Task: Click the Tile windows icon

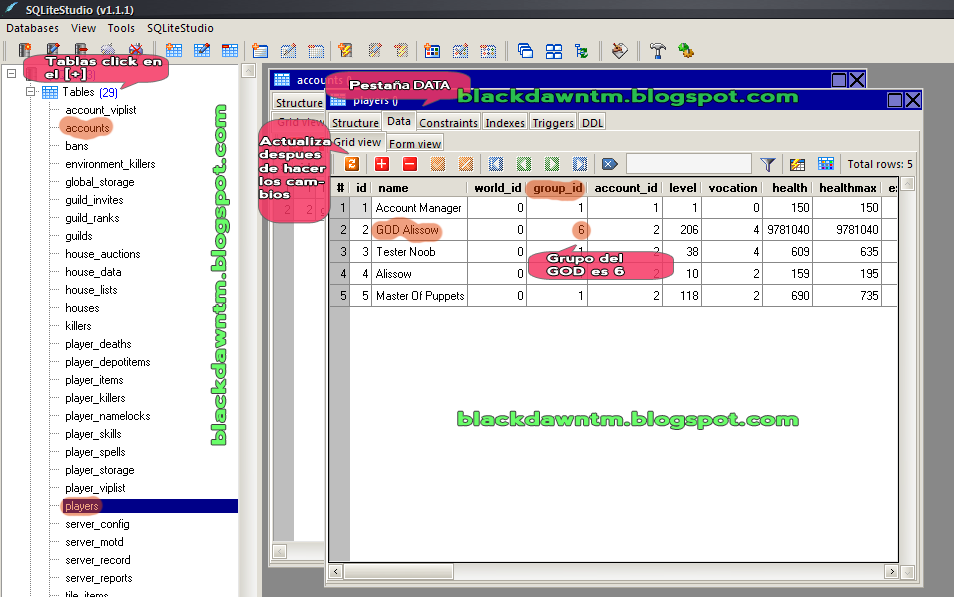Action: (554, 51)
